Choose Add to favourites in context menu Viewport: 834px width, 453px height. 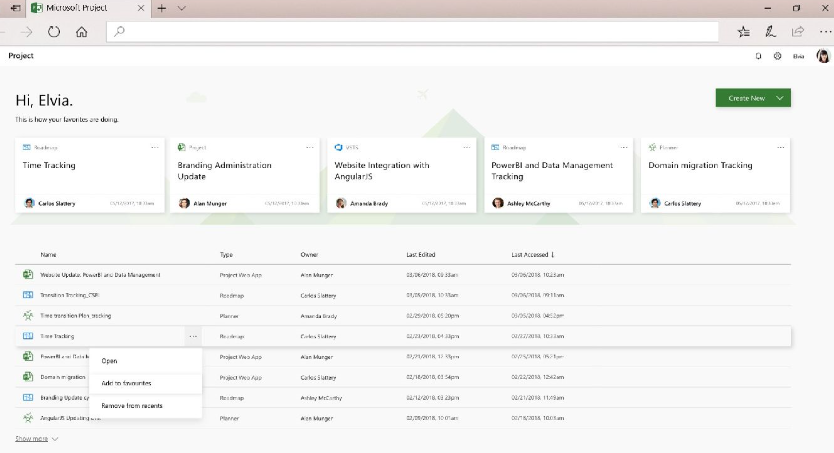click(x=146, y=383)
